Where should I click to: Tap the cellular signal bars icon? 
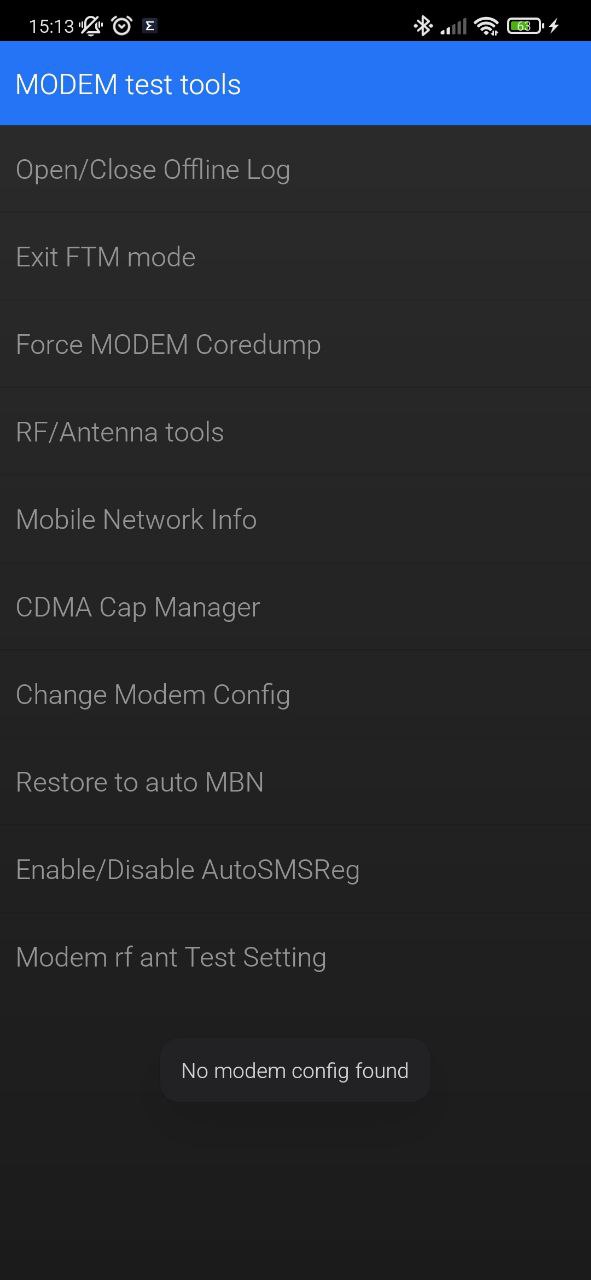tap(454, 26)
